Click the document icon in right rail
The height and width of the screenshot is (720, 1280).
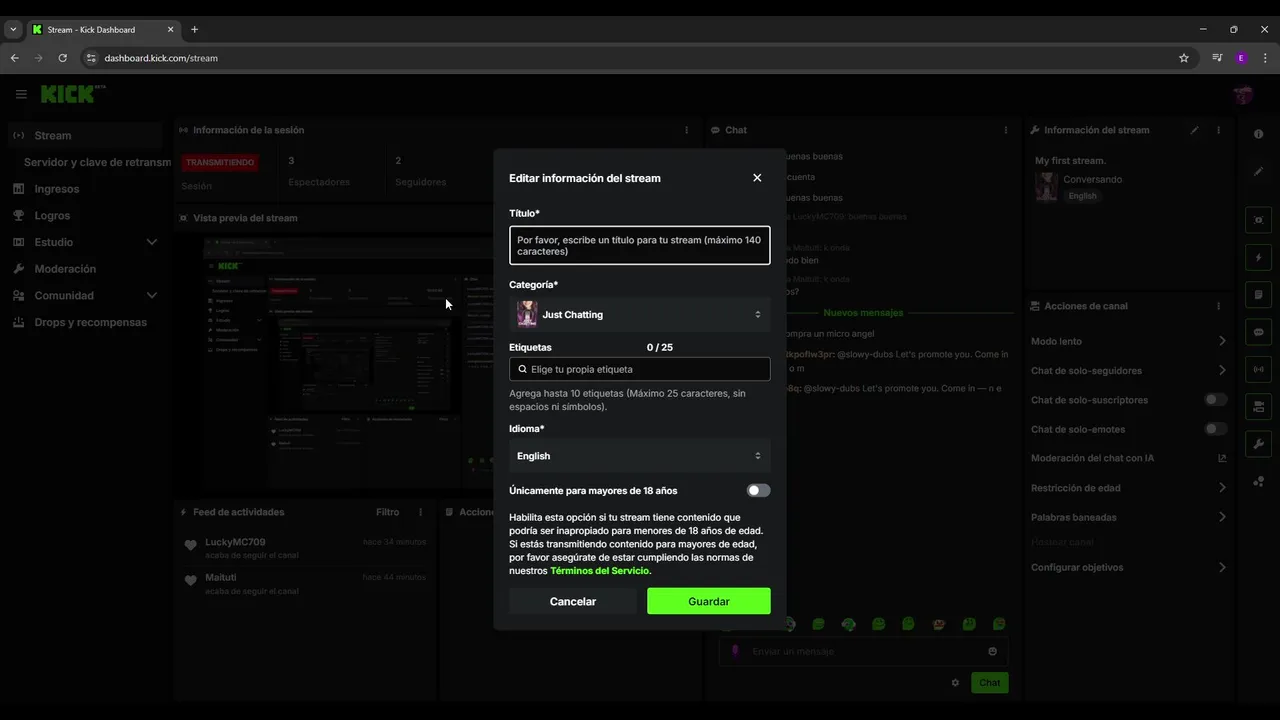click(x=1259, y=295)
